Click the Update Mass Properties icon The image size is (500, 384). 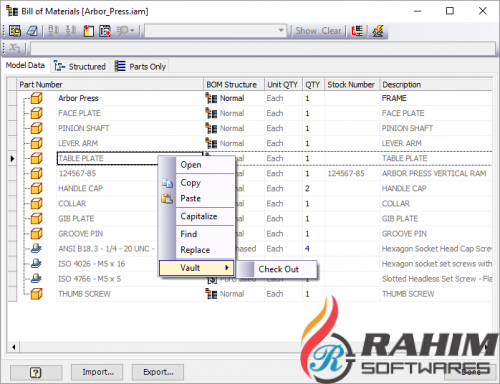pyautogui.click(x=378, y=31)
